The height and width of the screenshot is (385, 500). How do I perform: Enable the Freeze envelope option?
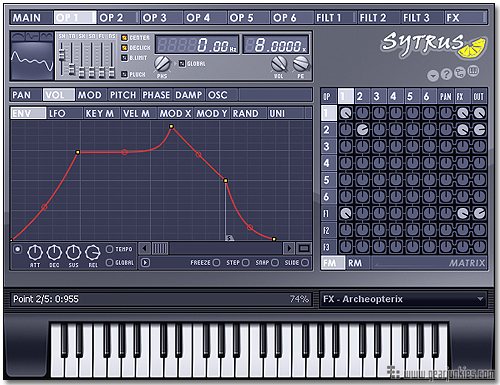[x=216, y=263]
